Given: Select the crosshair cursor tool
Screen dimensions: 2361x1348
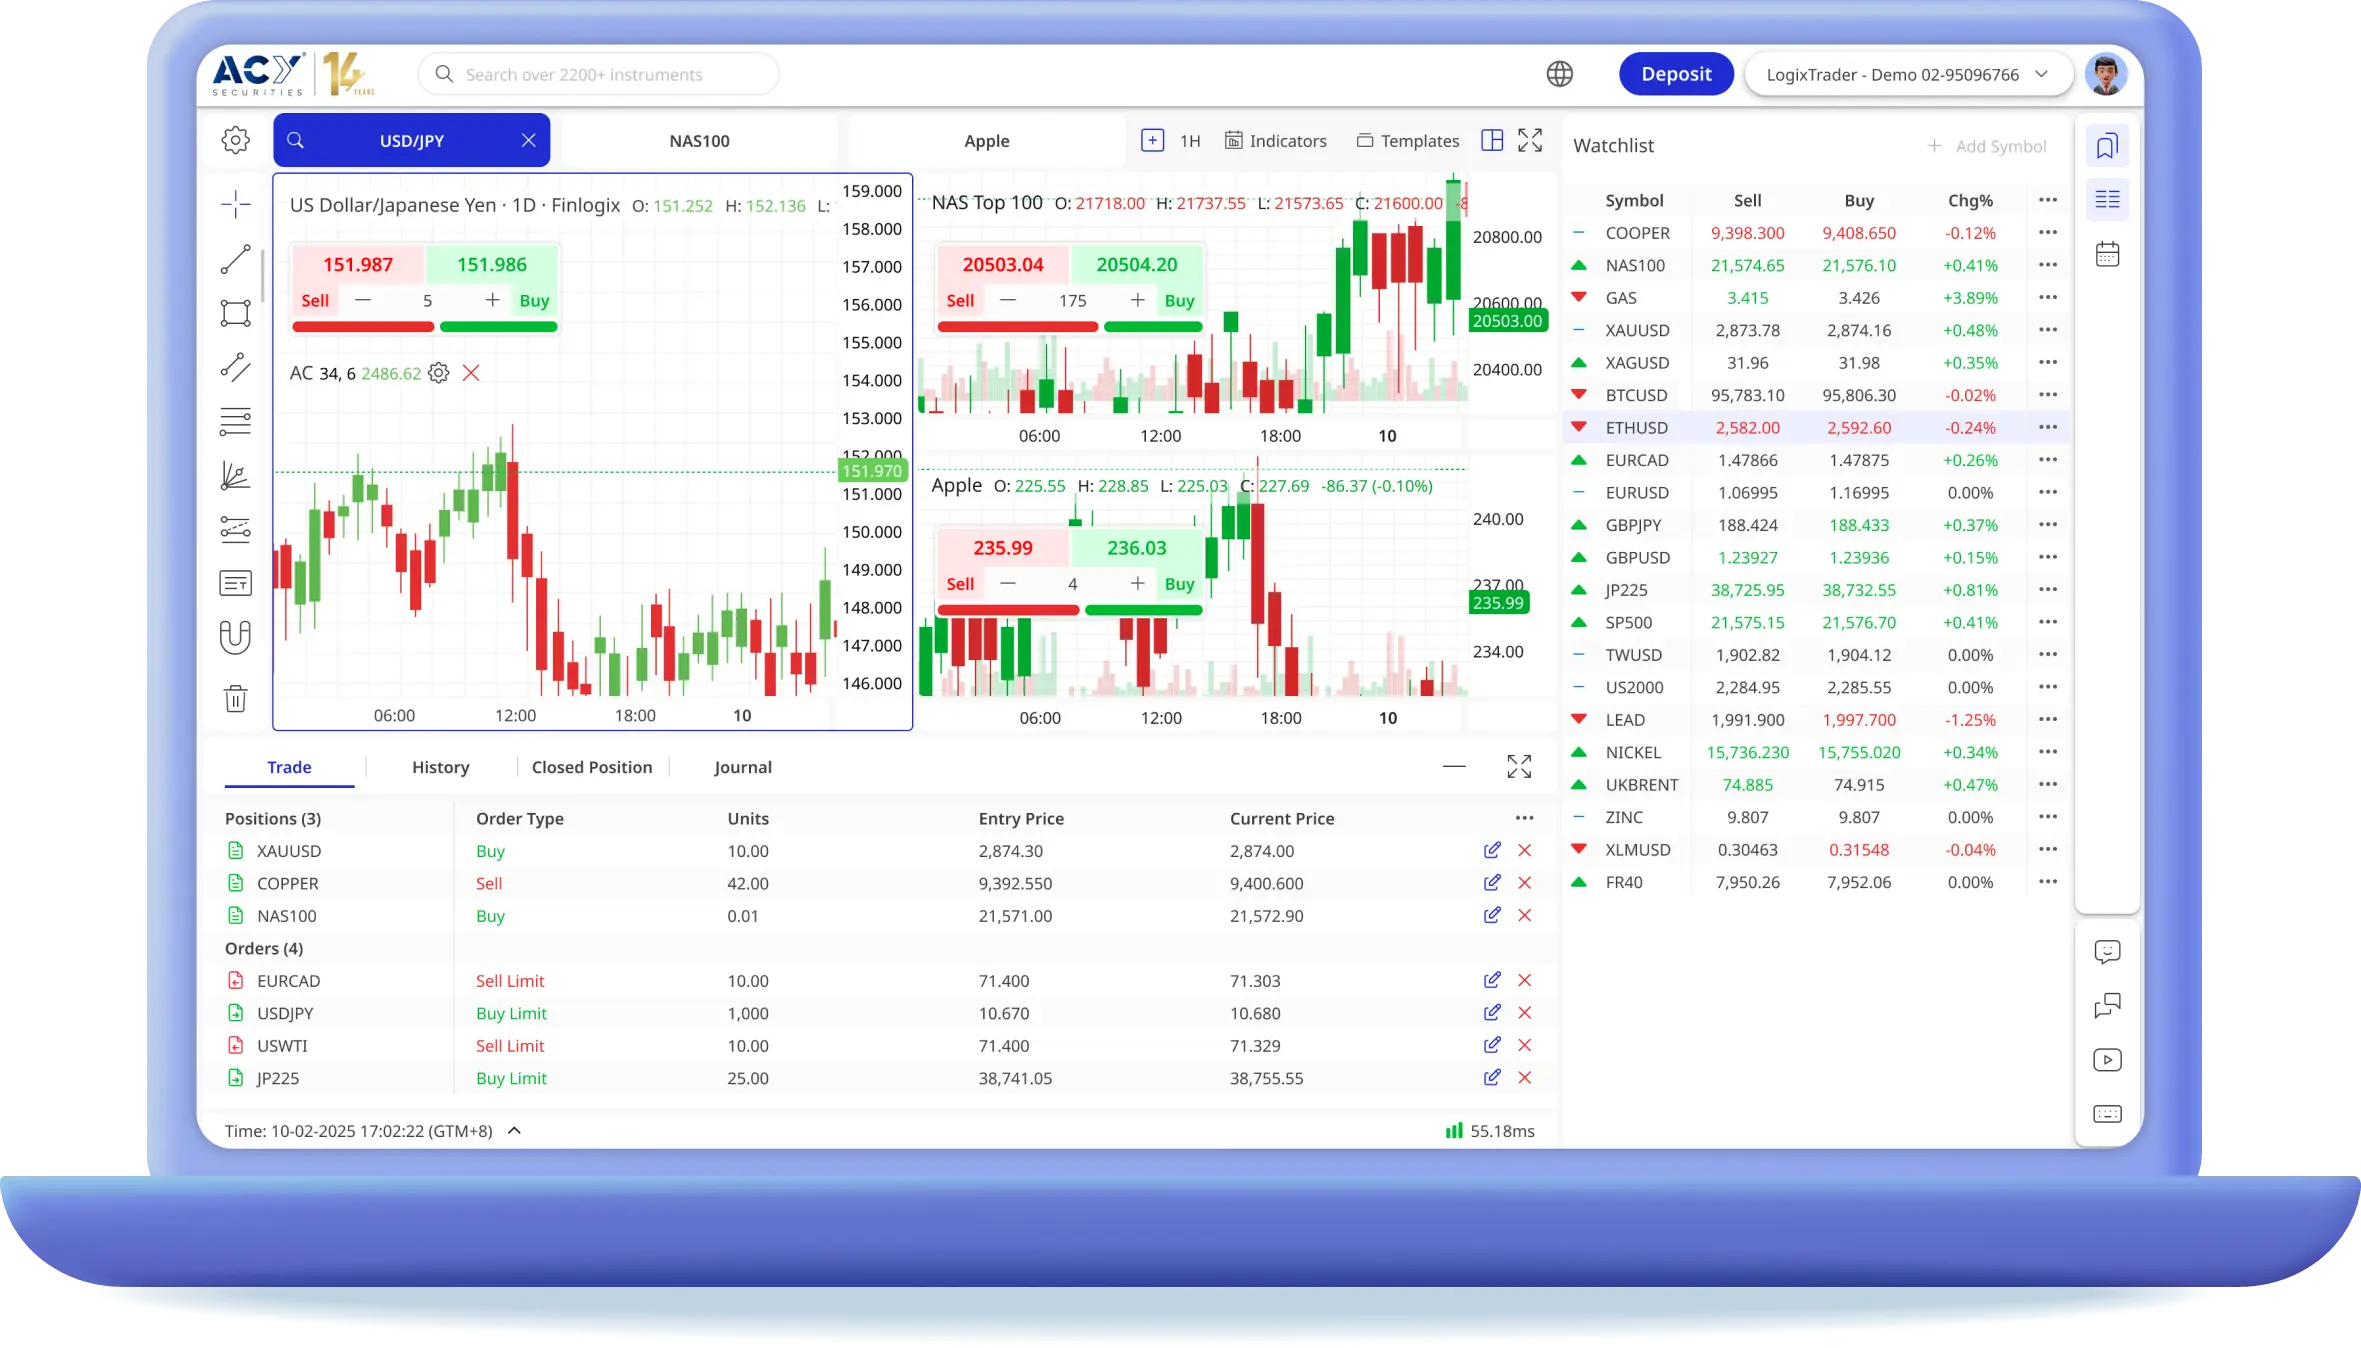Looking at the screenshot, I should click(x=236, y=204).
